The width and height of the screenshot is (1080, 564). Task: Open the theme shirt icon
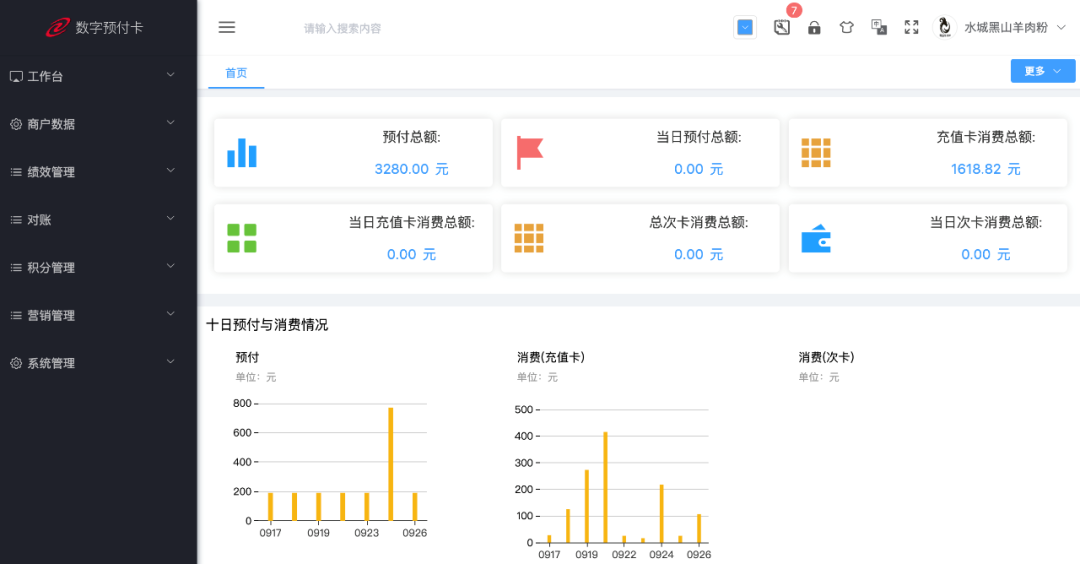(x=847, y=28)
